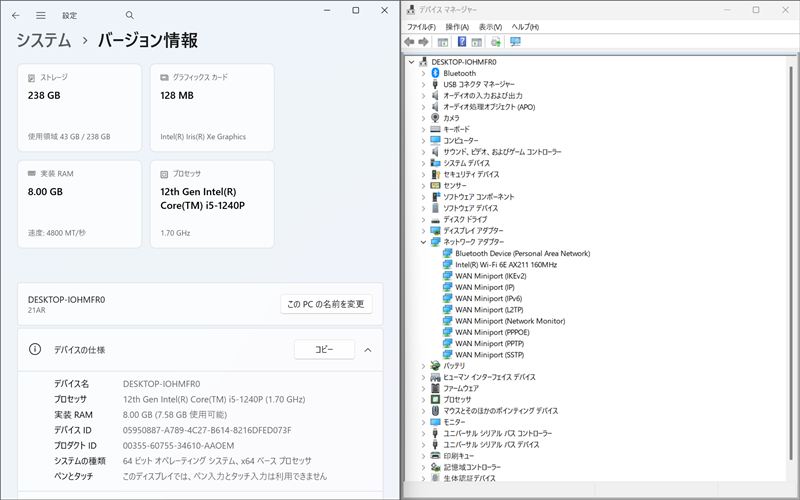Image resolution: width=800 pixels, height=500 pixels.
Task: Open the ファイル(F) menu
Action: click(x=421, y=26)
